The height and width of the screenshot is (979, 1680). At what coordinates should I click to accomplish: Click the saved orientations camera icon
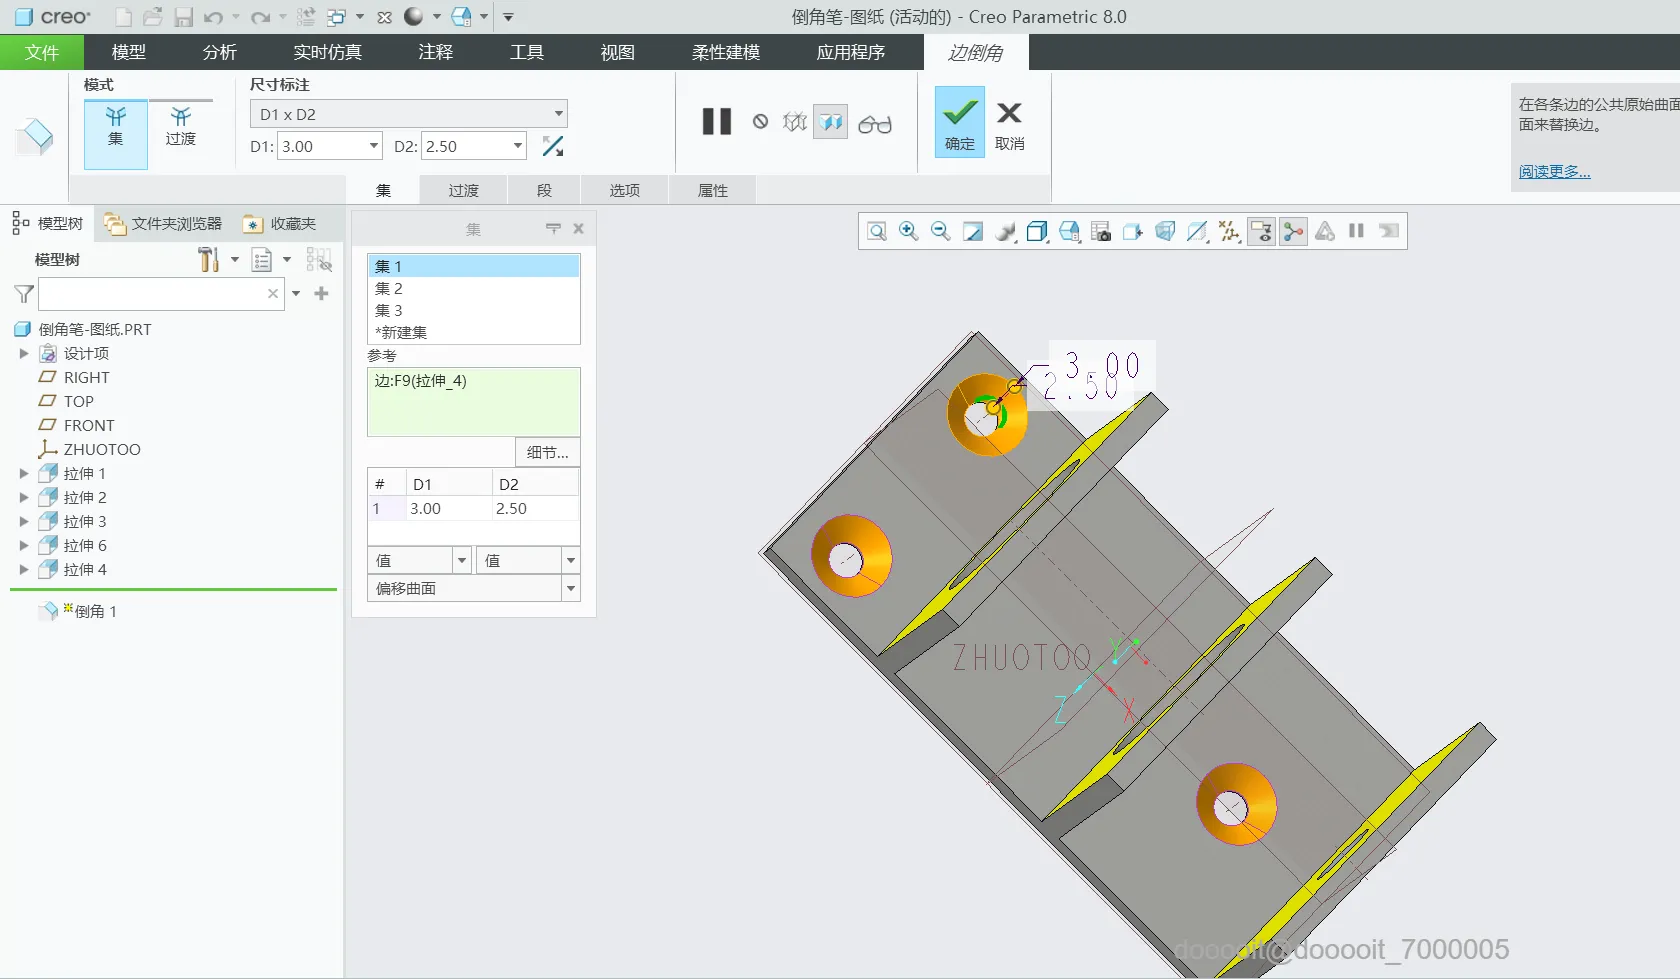(1101, 231)
